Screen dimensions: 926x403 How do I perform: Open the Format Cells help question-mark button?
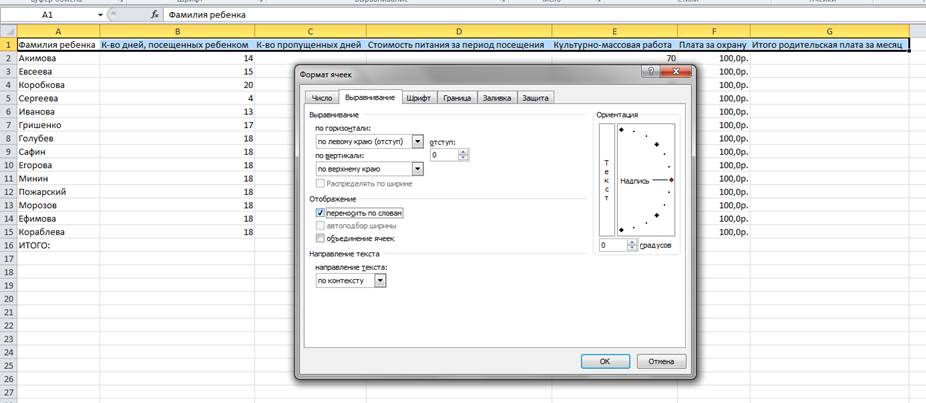pyautogui.click(x=651, y=71)
